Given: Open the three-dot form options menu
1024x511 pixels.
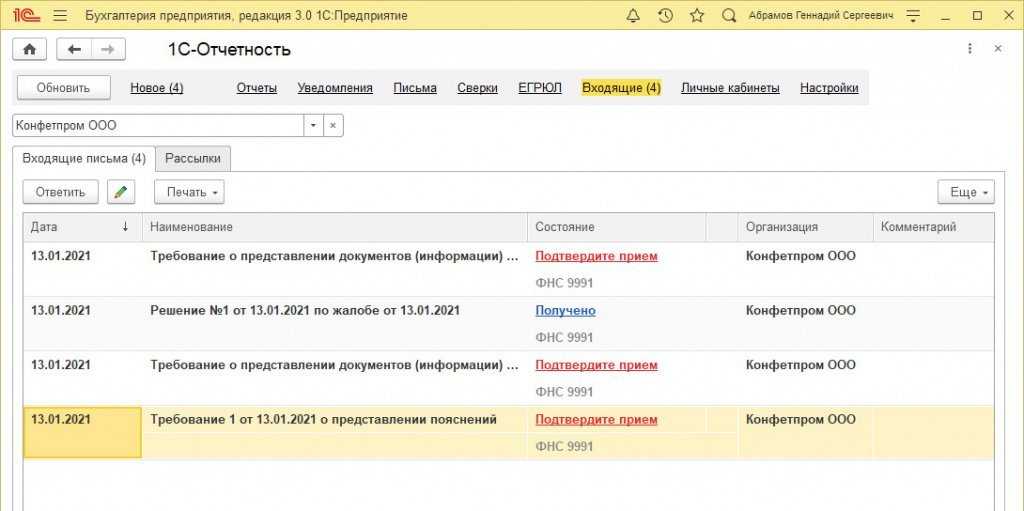Looking at the screenshot, I should coord(969,49).
